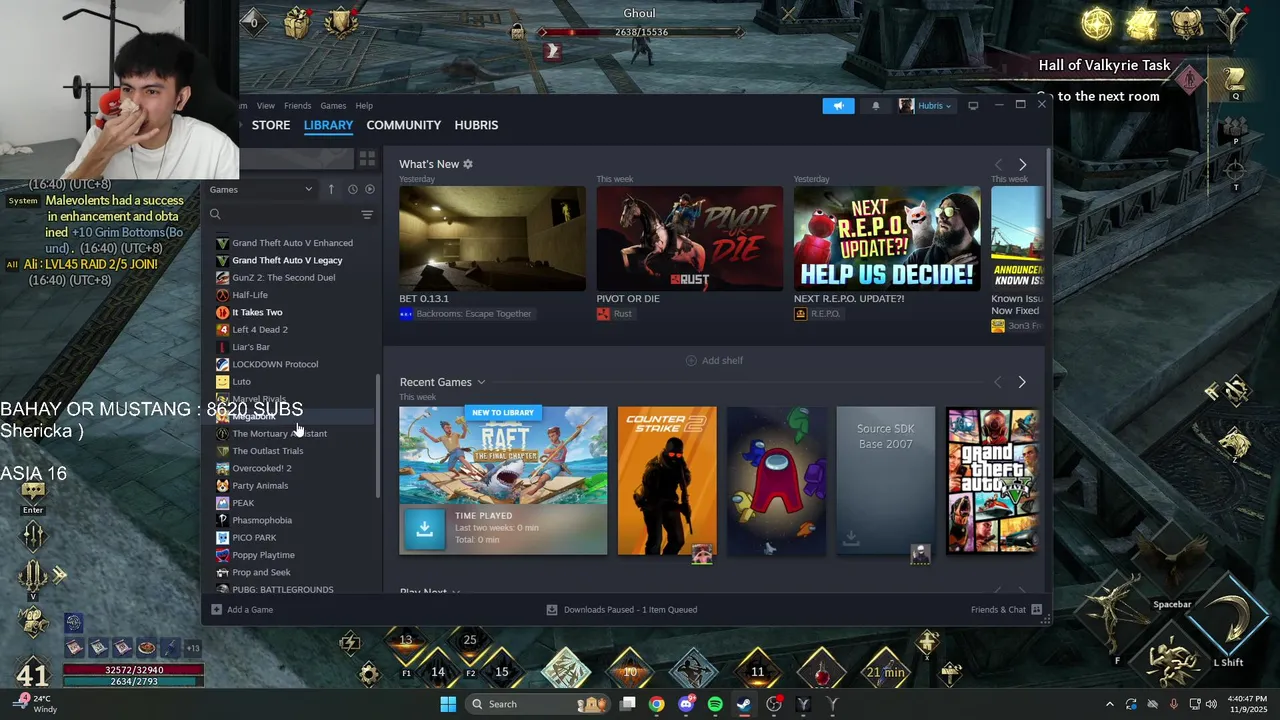The width and height of the screenshot is (1280, 720).
Task: Click Add shelf button
Action: tap(714, 360)
